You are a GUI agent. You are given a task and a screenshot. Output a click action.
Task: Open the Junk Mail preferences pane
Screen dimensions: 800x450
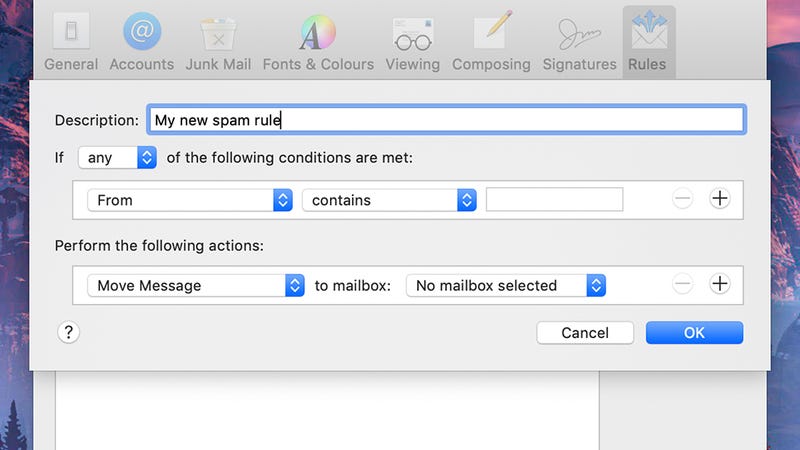point(218,43)
